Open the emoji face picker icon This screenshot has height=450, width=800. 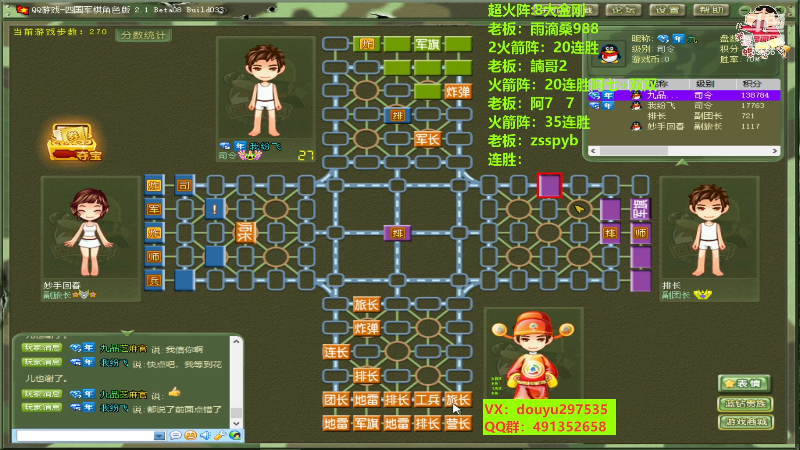(x=190, y=435)
